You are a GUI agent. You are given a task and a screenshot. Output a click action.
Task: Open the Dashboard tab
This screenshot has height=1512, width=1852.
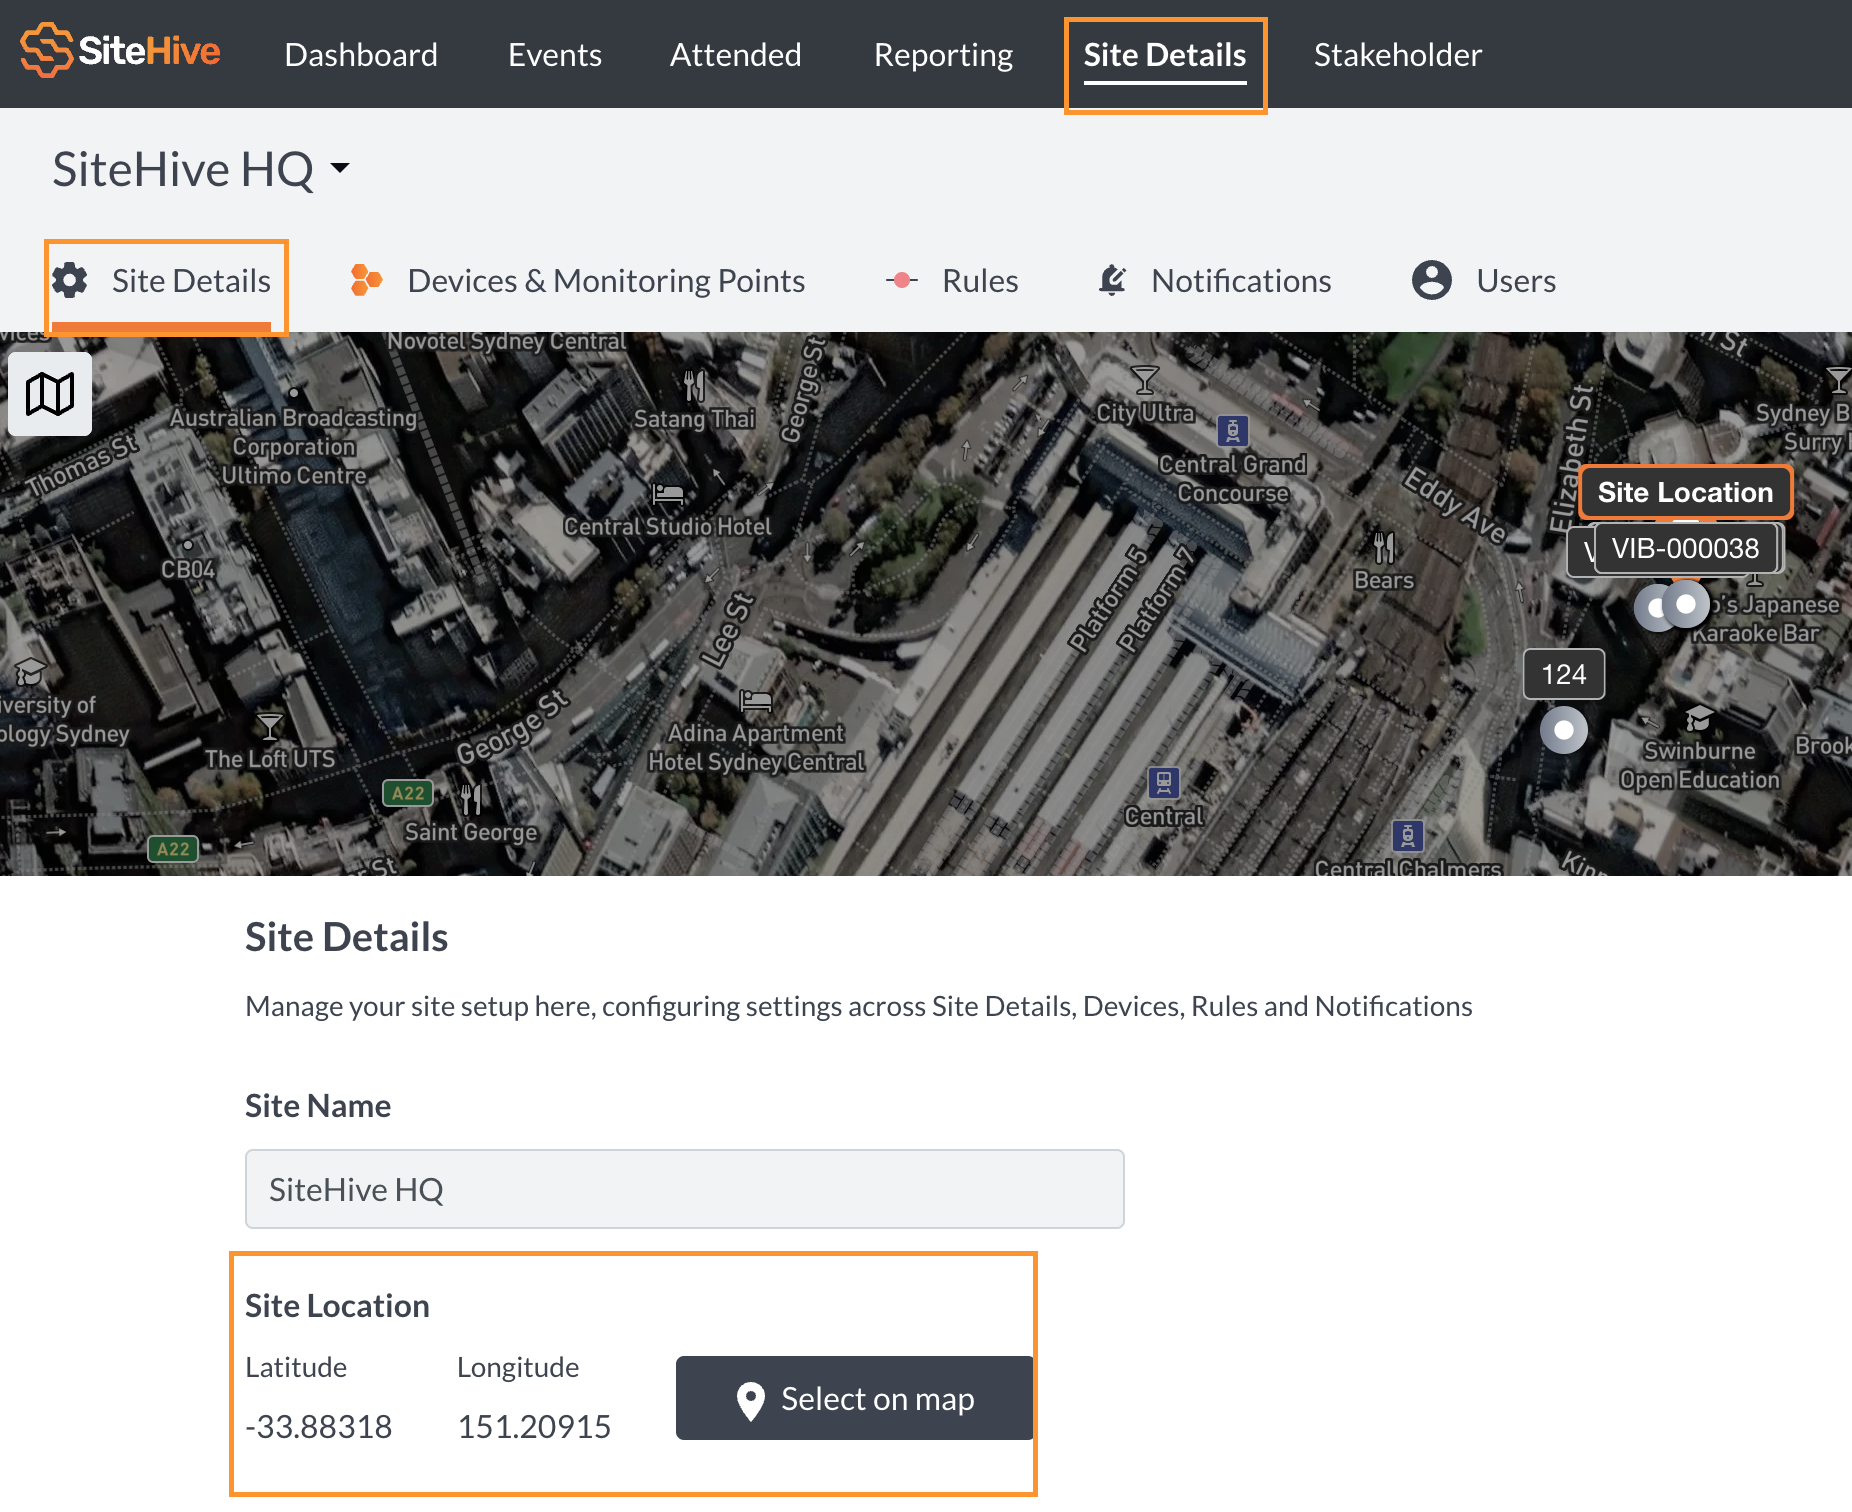361,55
